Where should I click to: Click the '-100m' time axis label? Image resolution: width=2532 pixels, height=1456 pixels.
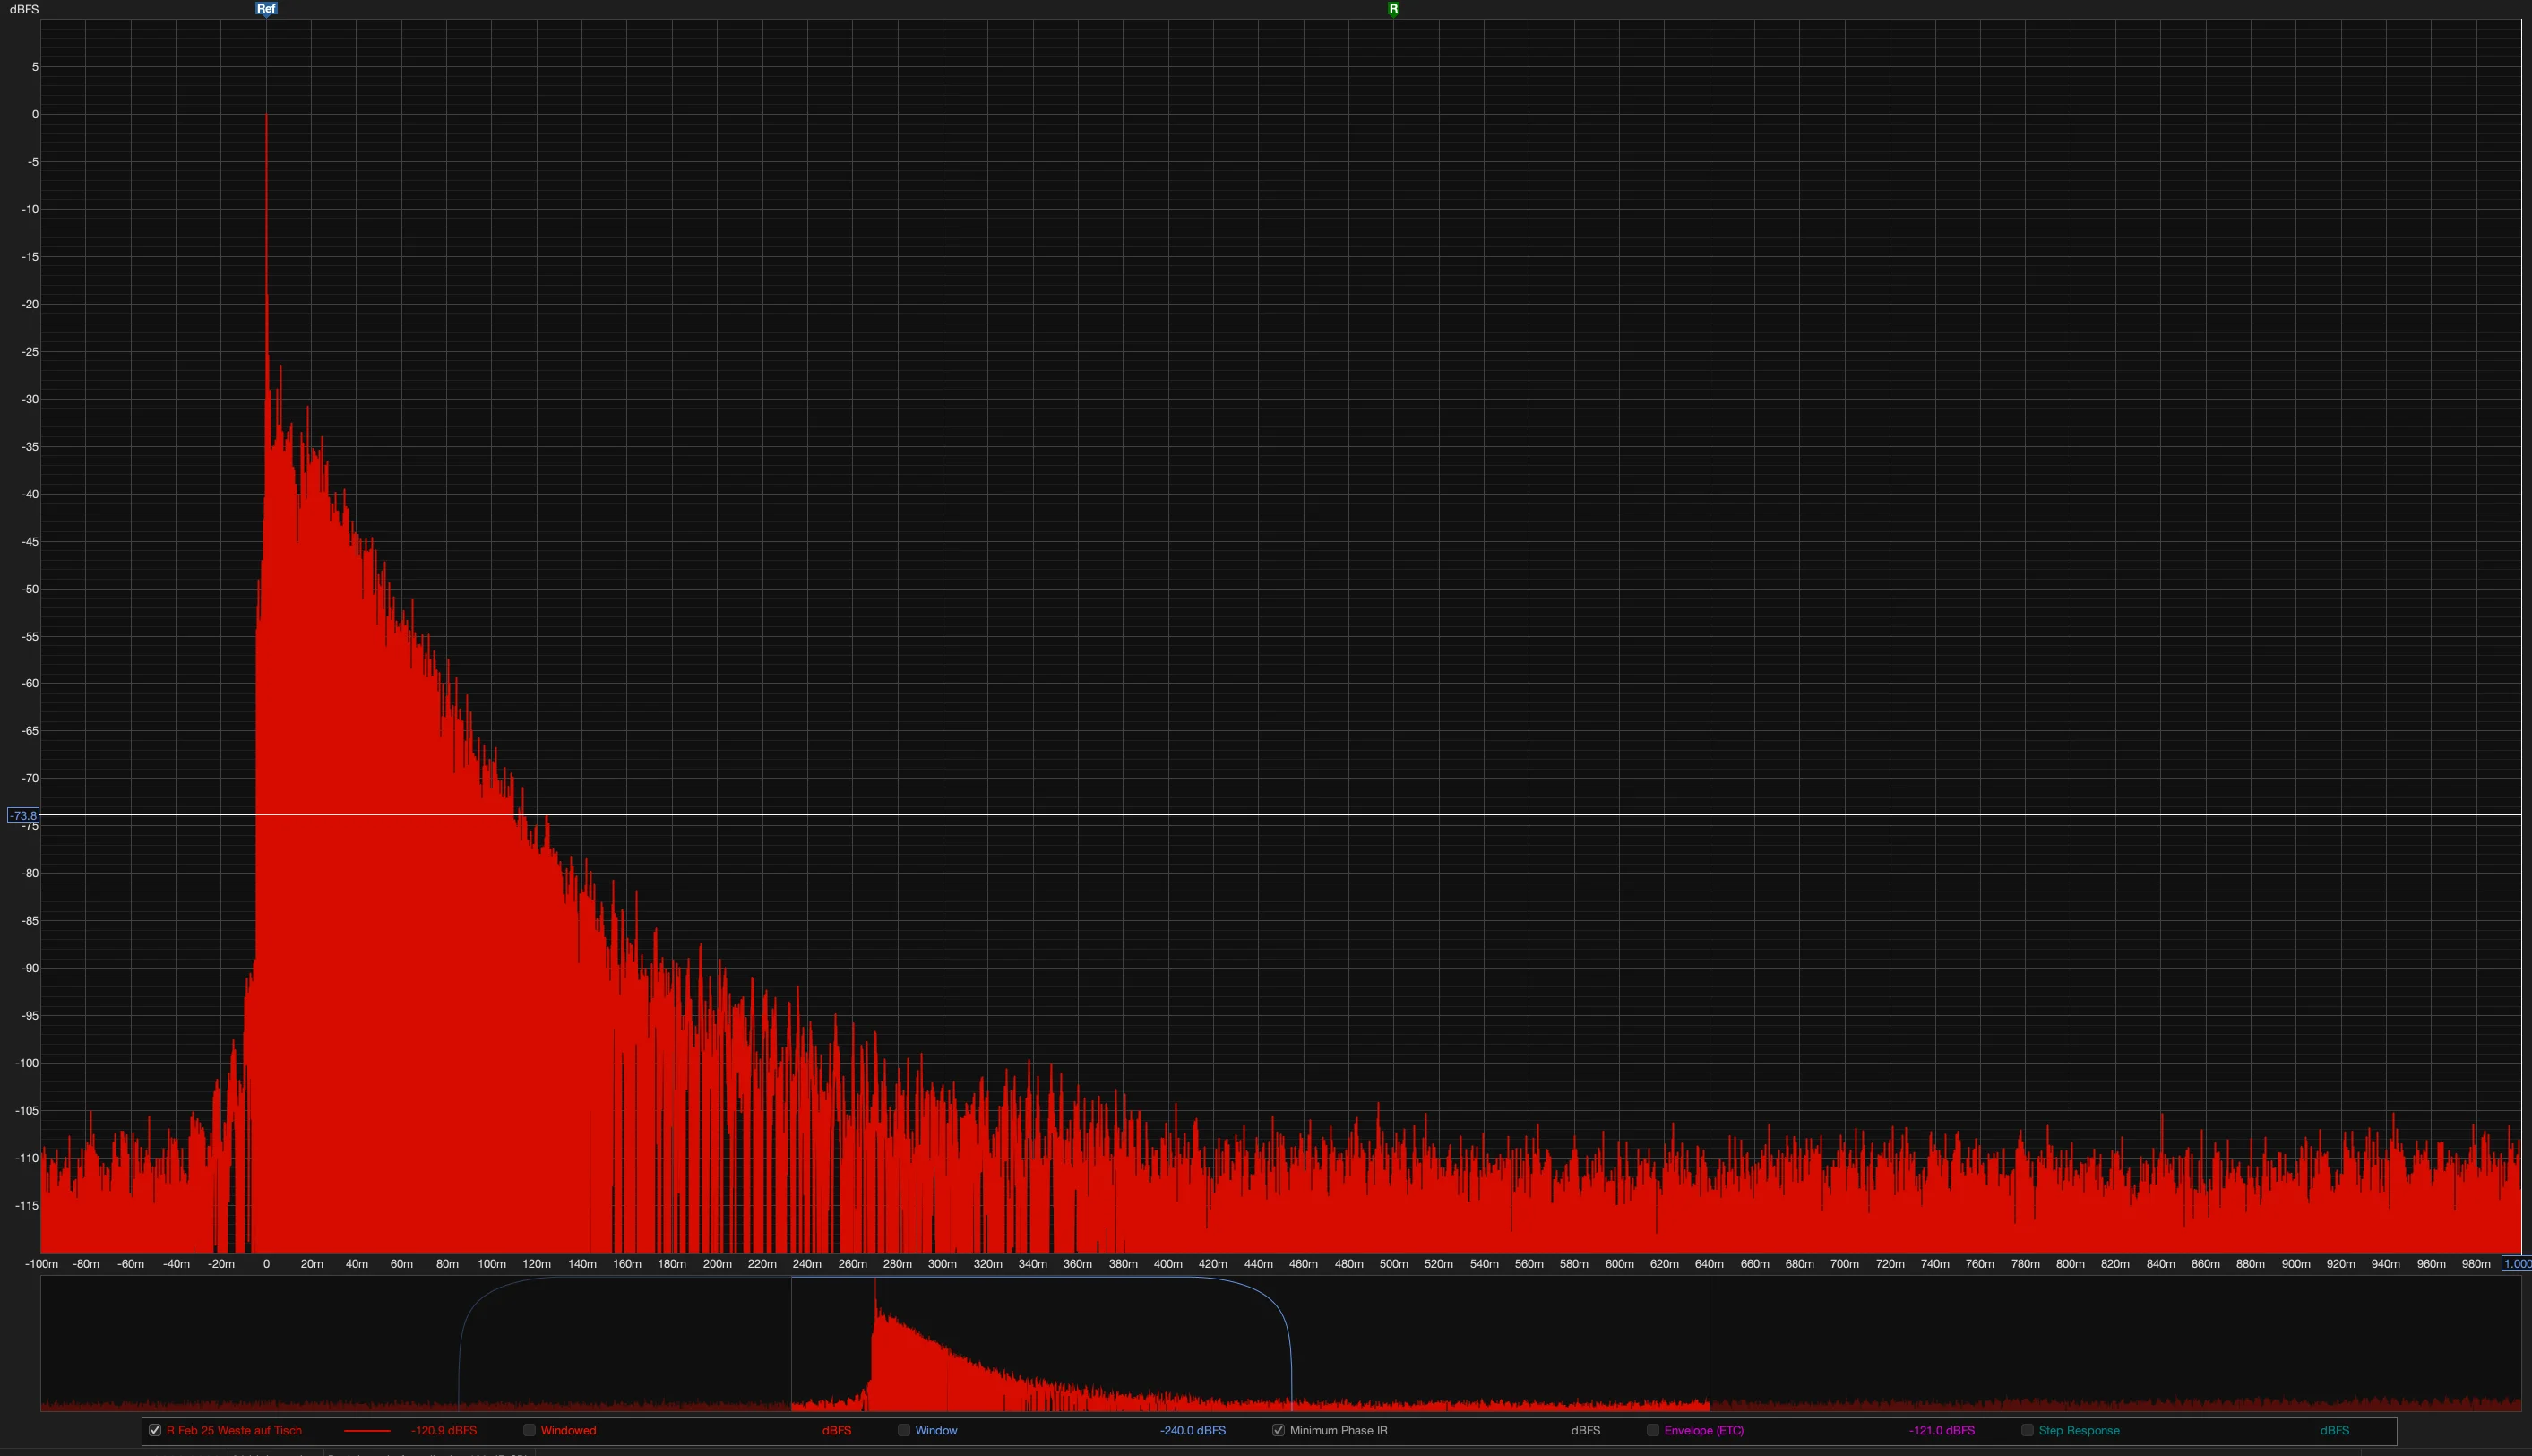(41, 1264)
